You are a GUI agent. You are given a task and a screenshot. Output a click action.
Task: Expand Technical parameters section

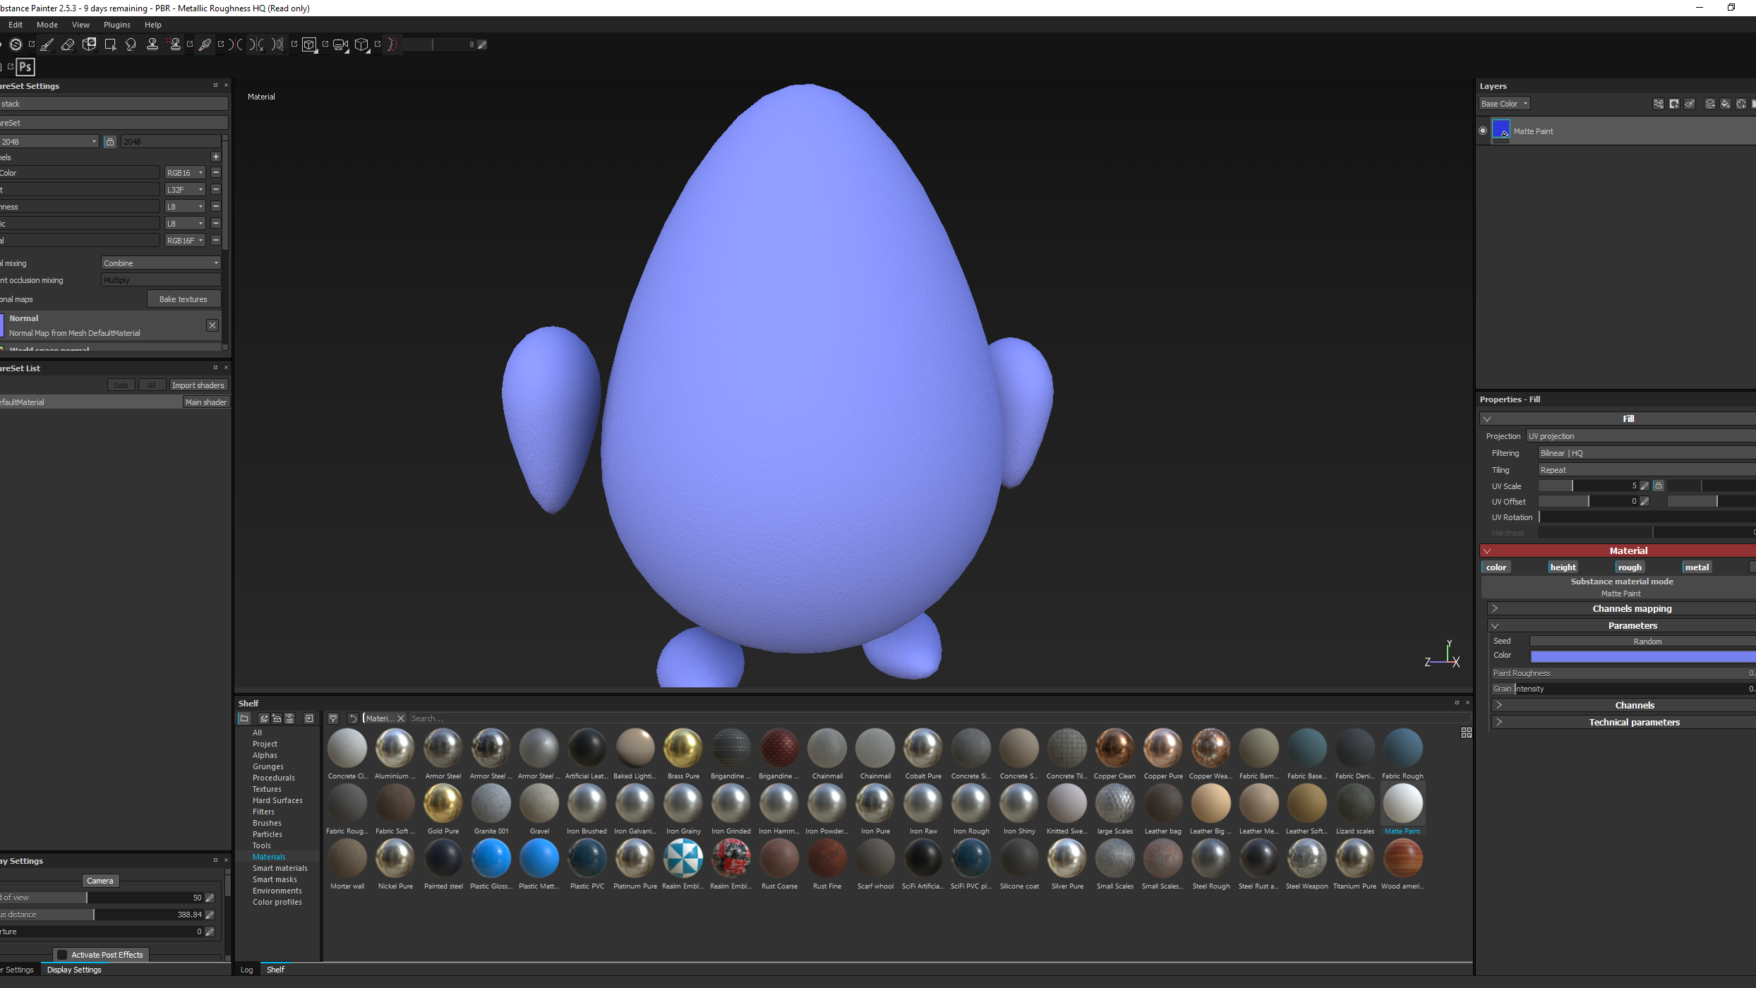tap(1499, 722)
